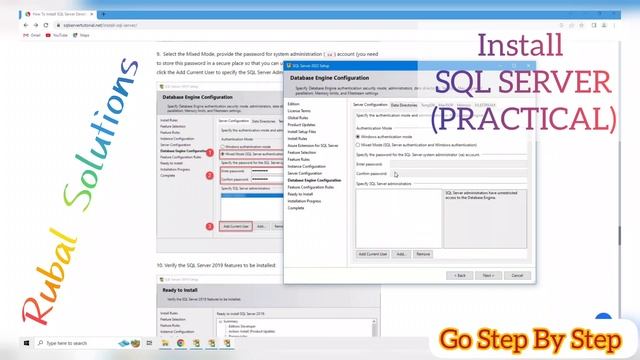The image size is (640, 360).
Task: Click the Back button in setup
Action: (x=460, y=276)
